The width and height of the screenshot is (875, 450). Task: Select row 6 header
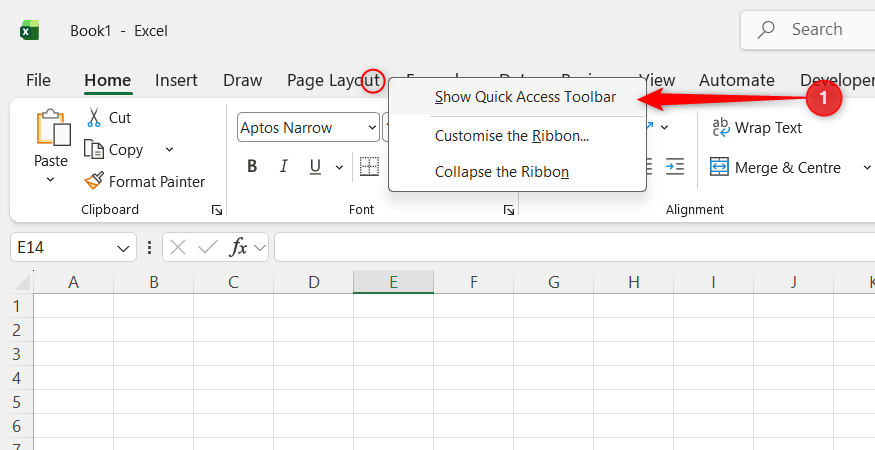[x=17, y=426]
